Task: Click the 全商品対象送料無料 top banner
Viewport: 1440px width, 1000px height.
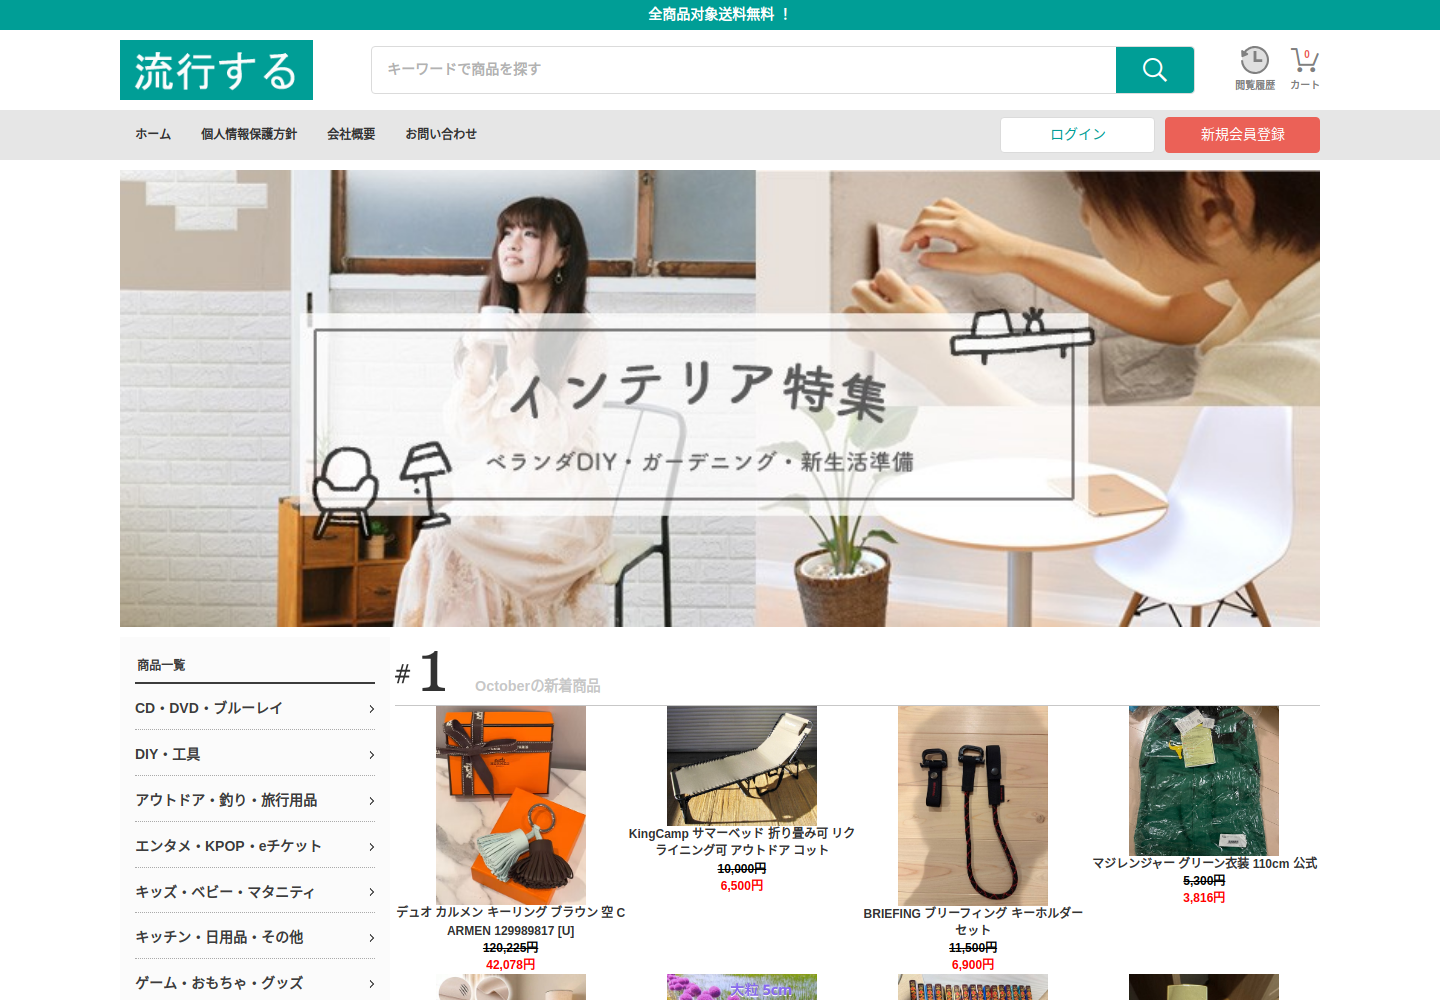Action: tap(720, 14)
